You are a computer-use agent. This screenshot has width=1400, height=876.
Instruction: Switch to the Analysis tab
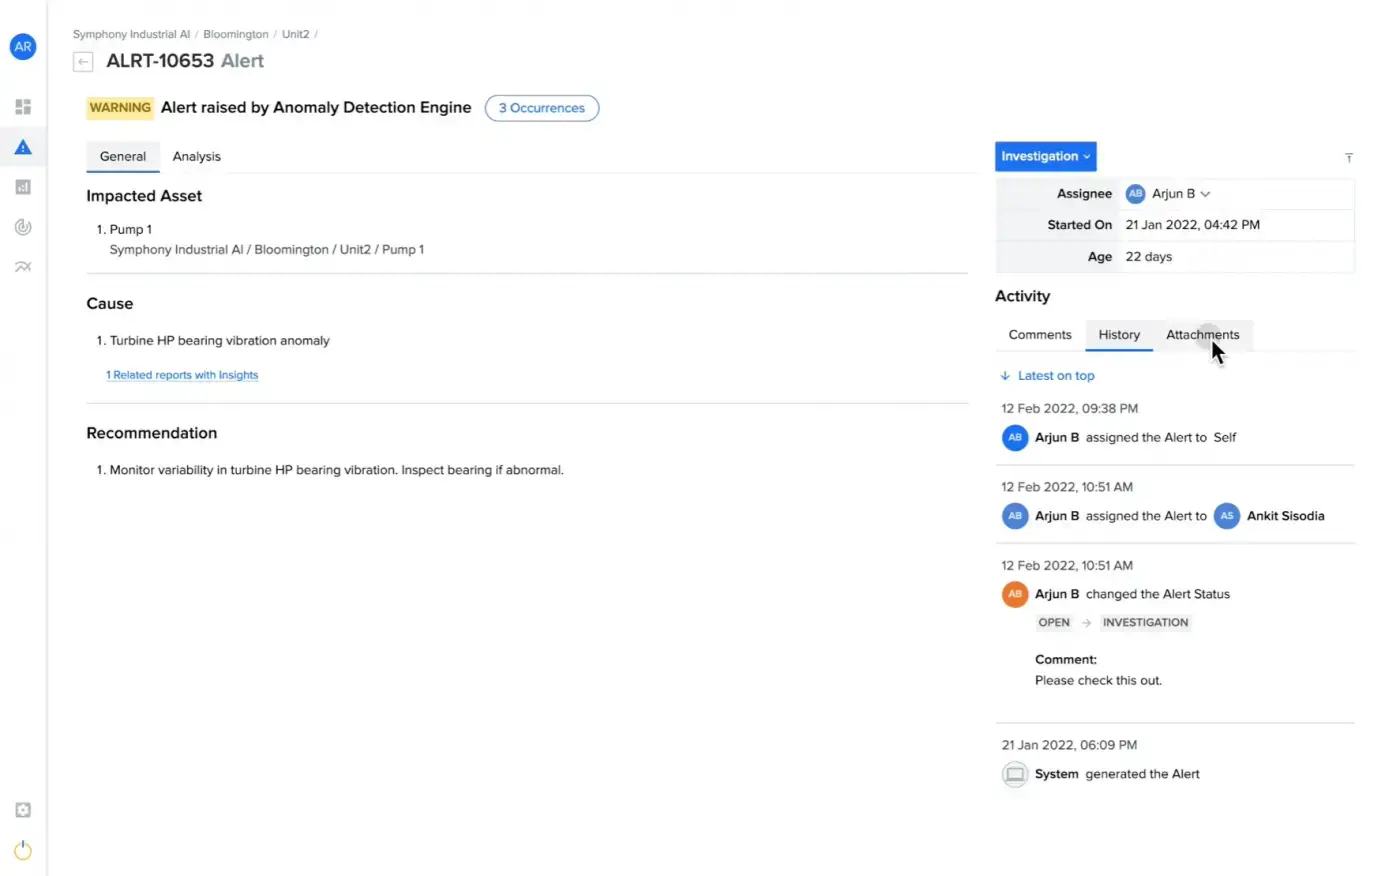(196, 157)
